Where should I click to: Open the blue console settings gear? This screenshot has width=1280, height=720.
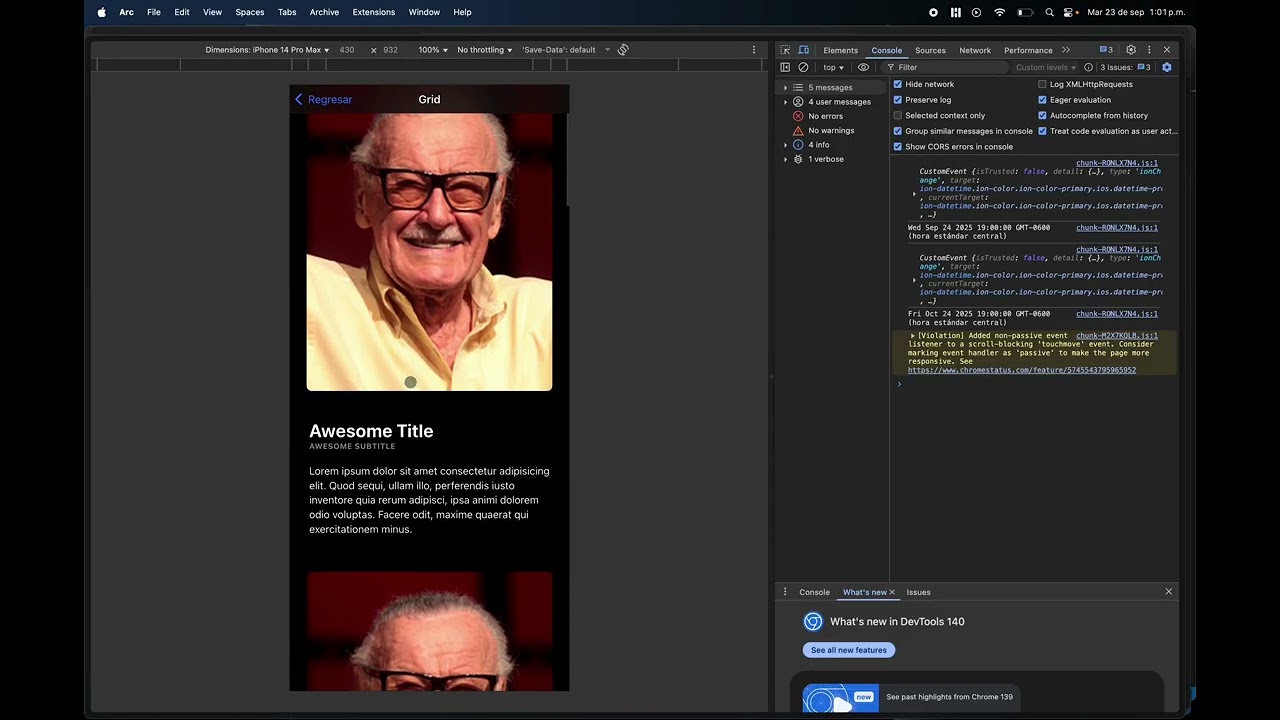click(1166, 67)
